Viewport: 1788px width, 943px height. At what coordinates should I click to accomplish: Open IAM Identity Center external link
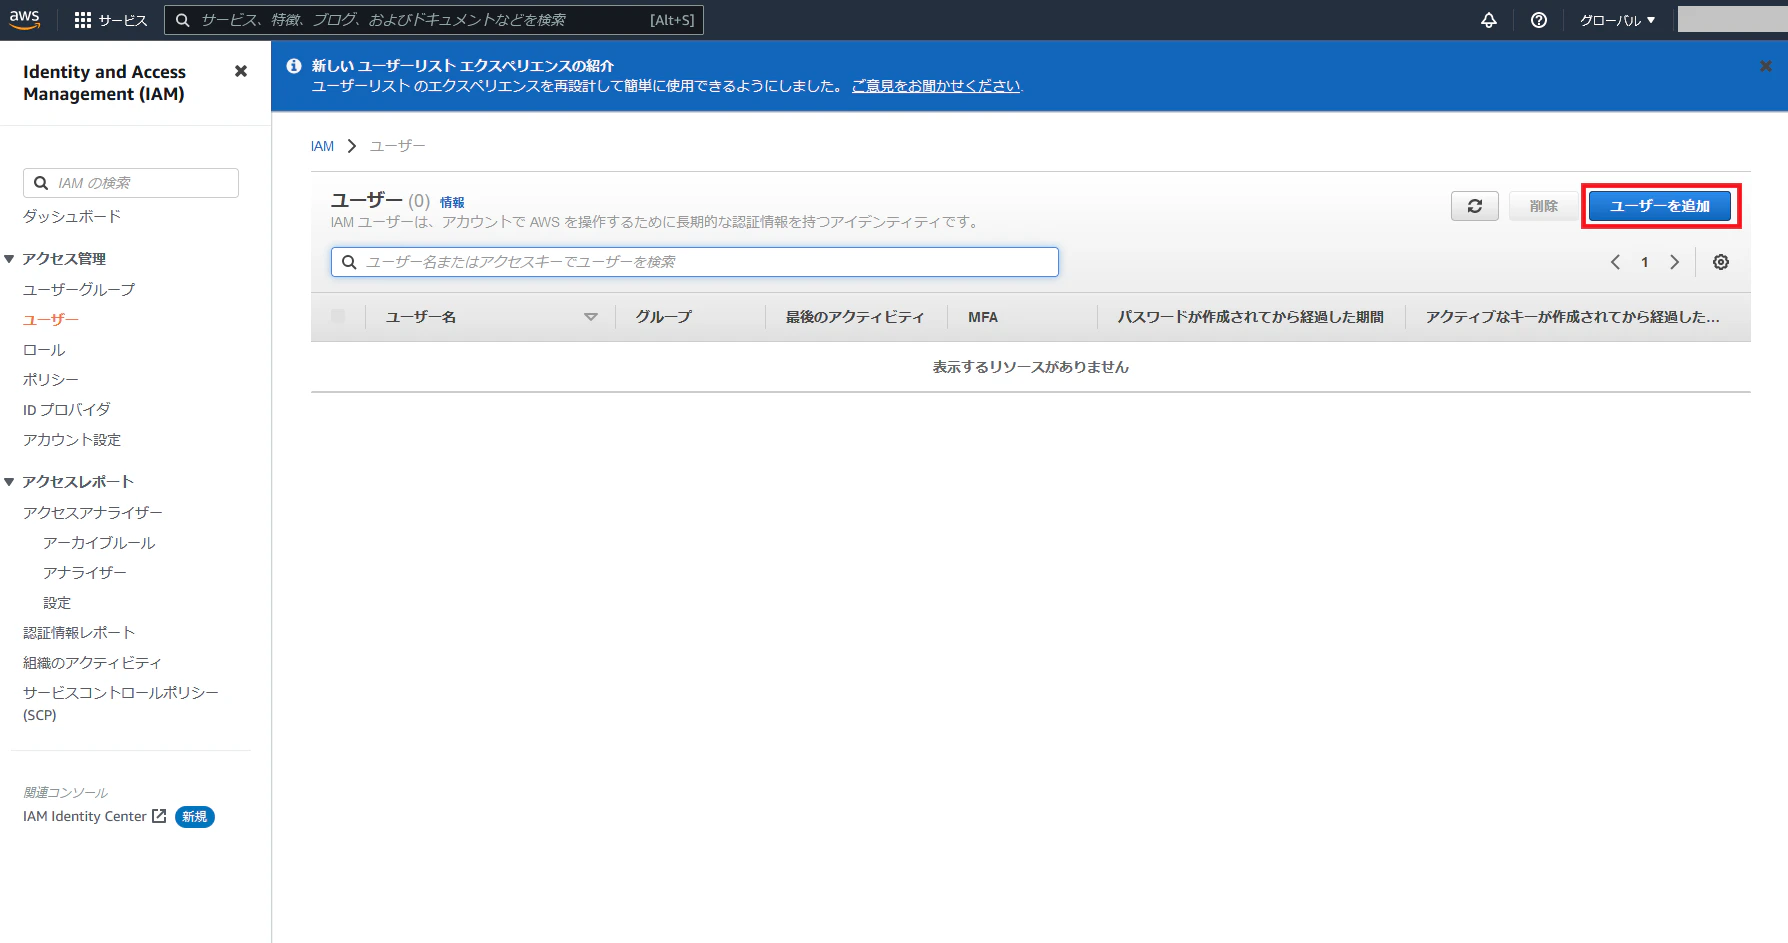point(95,817)
